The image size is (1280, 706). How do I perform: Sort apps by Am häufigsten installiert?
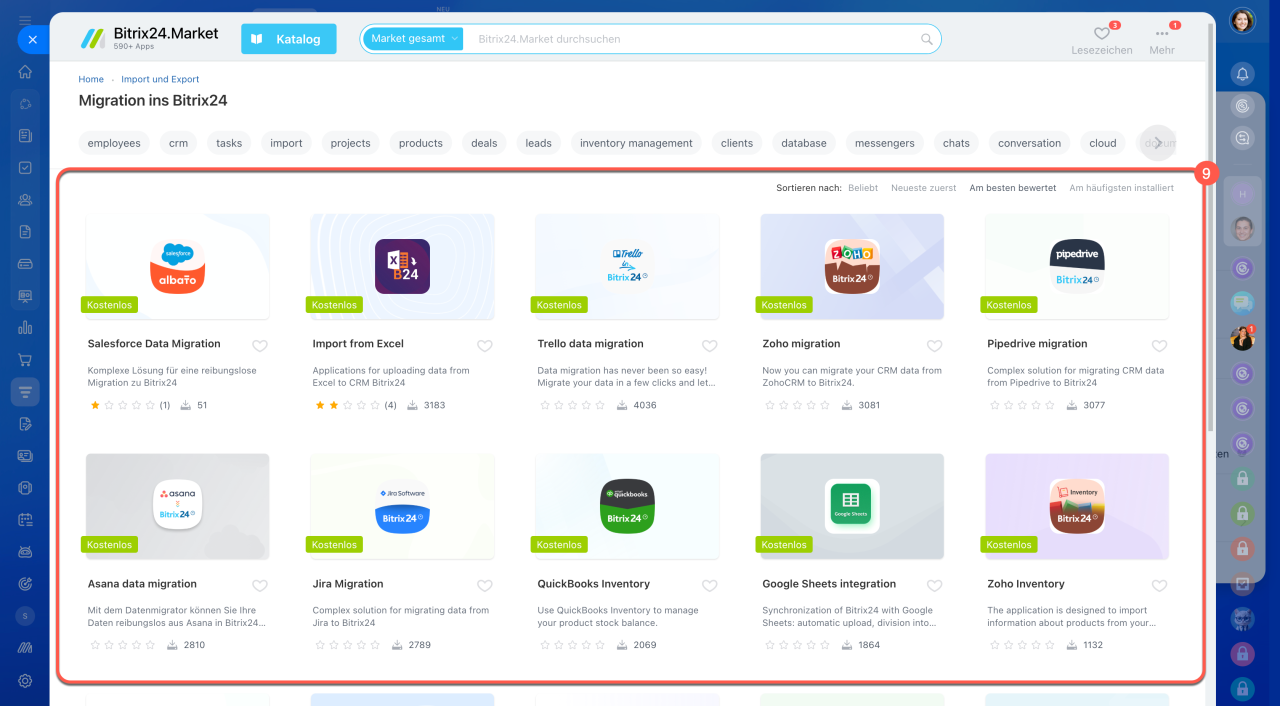point(1121,188)
